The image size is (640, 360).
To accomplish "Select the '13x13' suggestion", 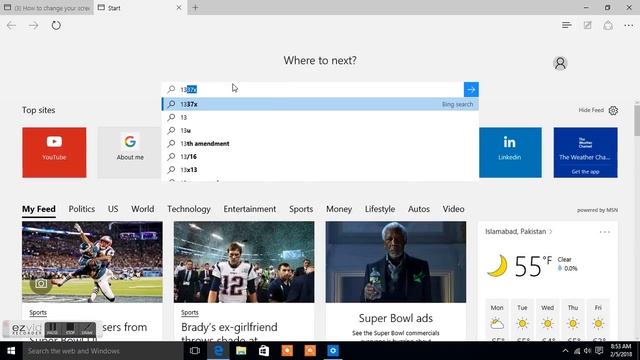I will pyautogui.click(x=320, y=169).
